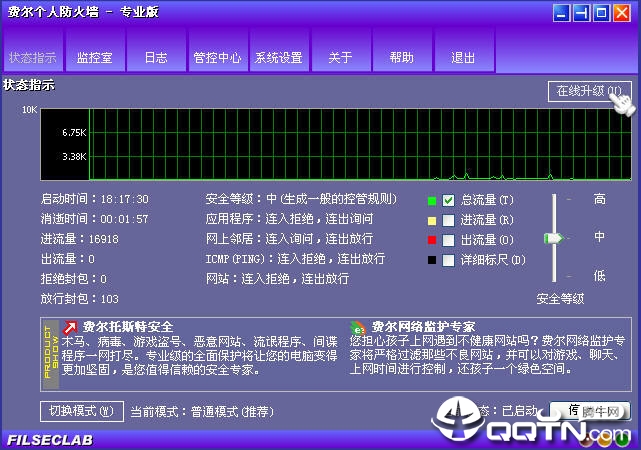Click the 费尔网络监护专家 product icon

coord(358,328)
